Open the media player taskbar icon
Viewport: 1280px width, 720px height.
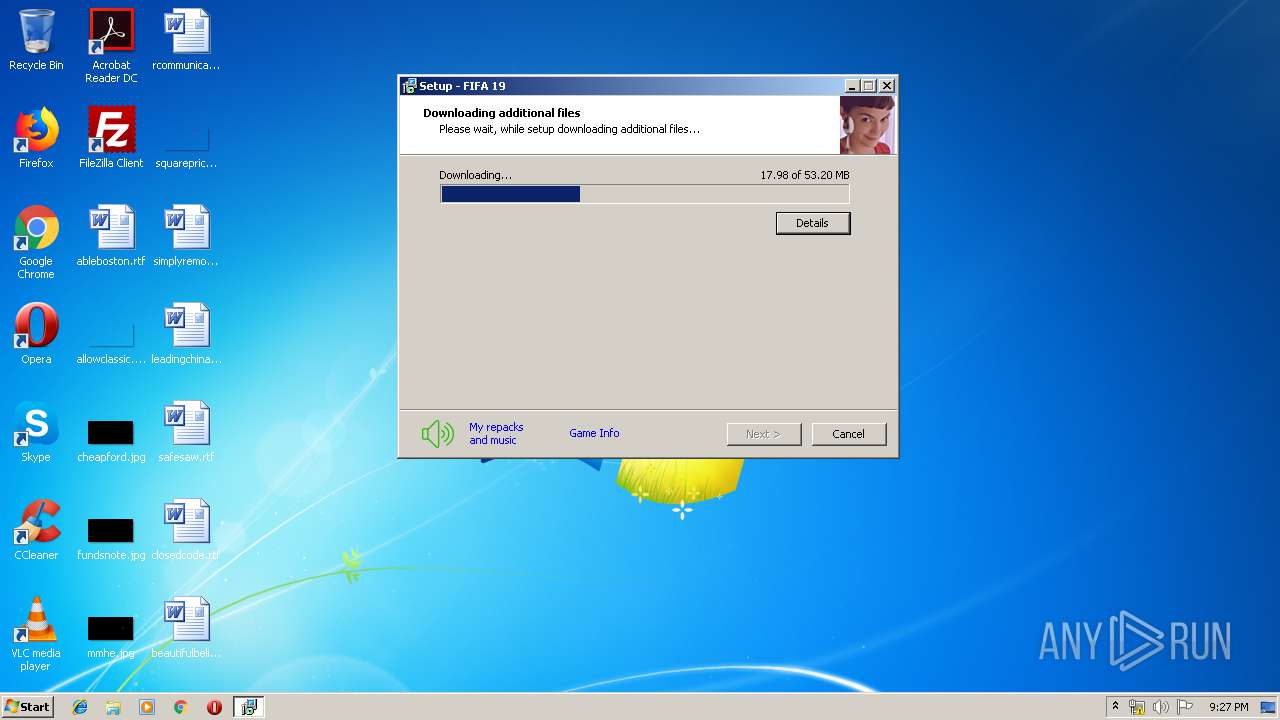pos(147,707)
